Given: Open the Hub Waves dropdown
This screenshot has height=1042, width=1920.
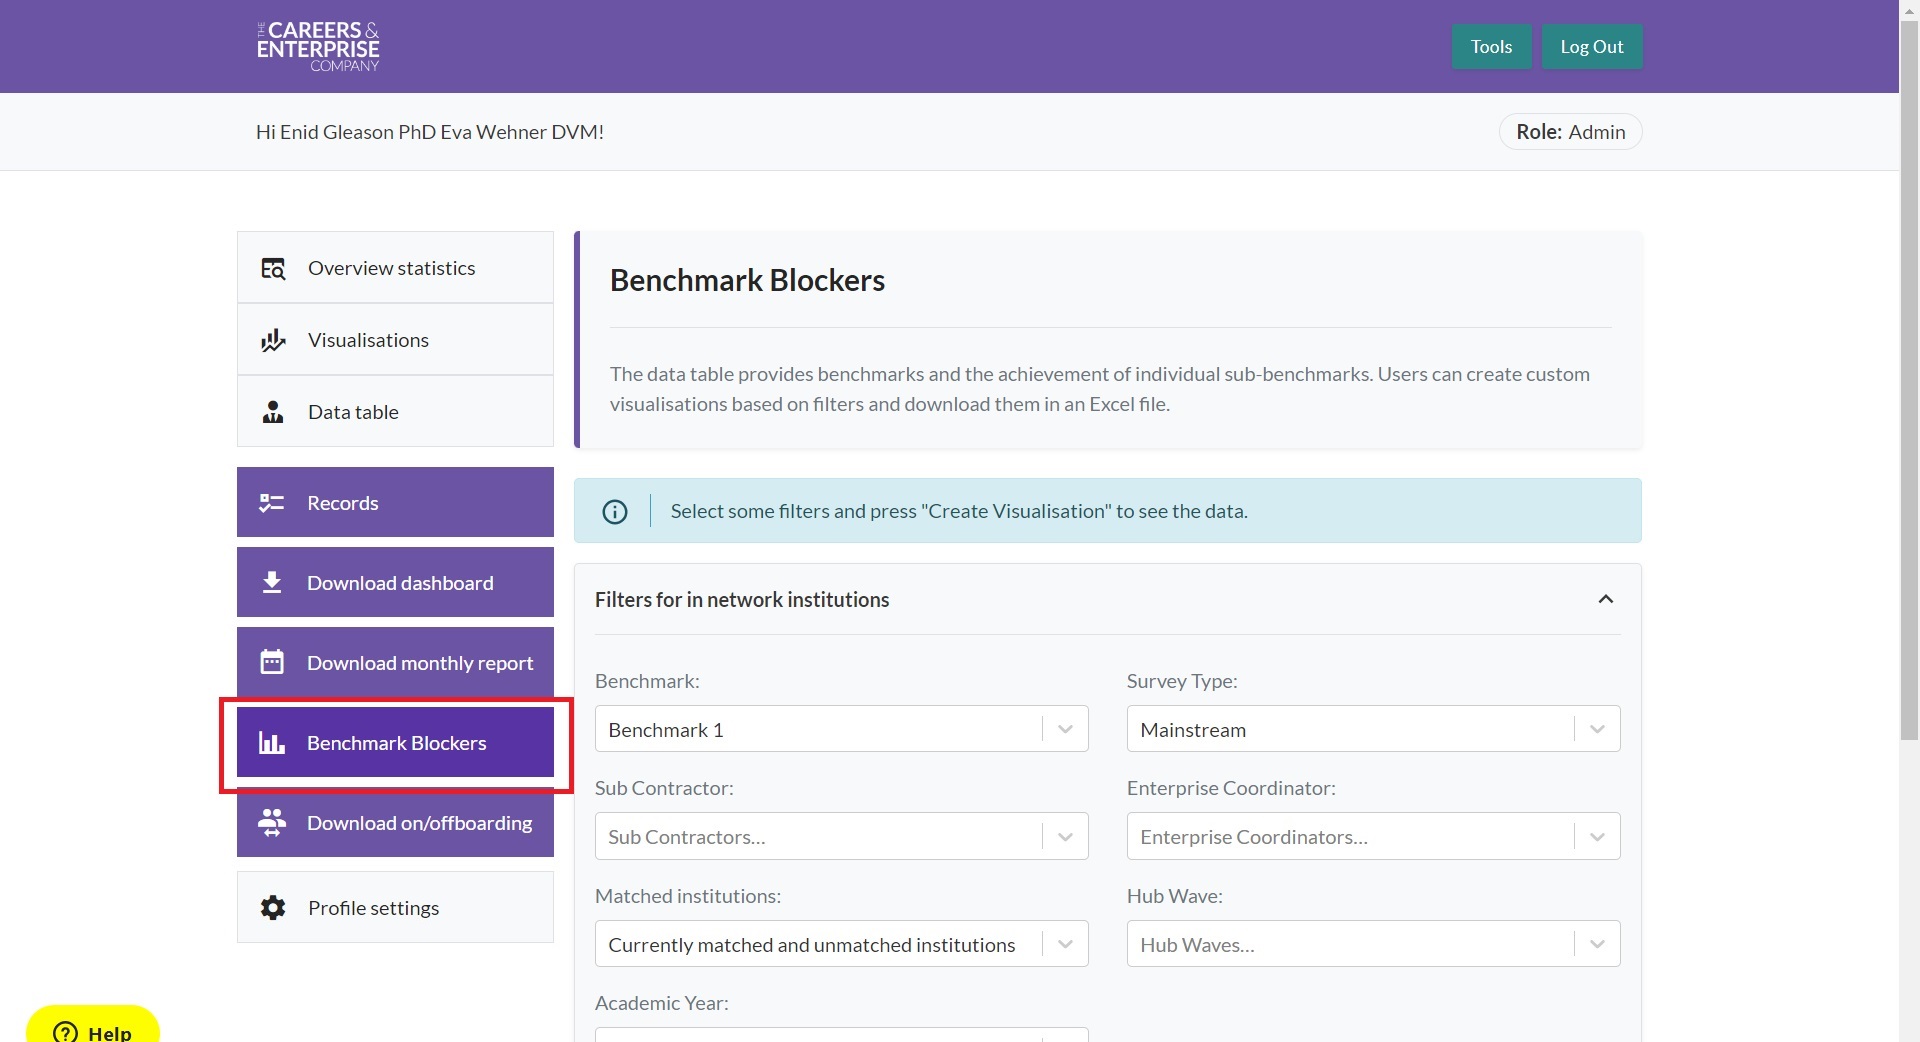Looking at the screenshot, I should pyautogui.click(x=1372, y=944).
